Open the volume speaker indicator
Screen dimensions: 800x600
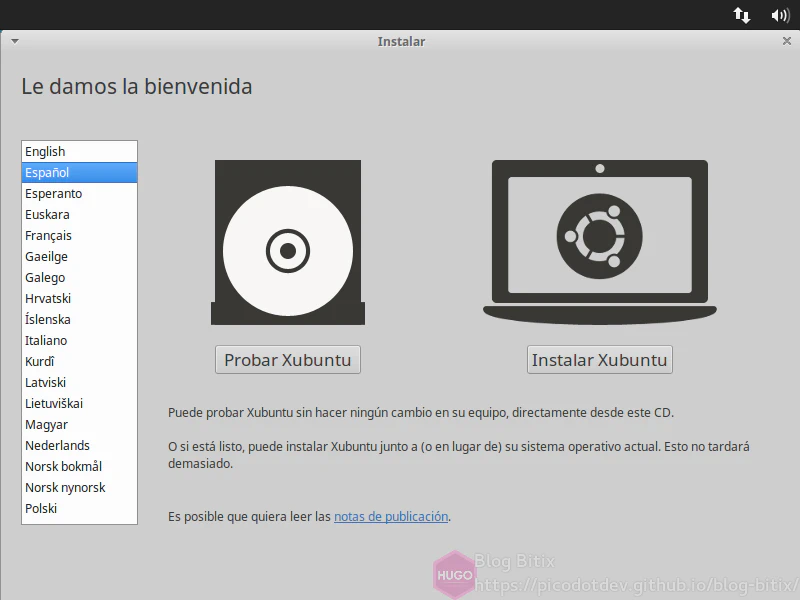[x=780, y=15]
